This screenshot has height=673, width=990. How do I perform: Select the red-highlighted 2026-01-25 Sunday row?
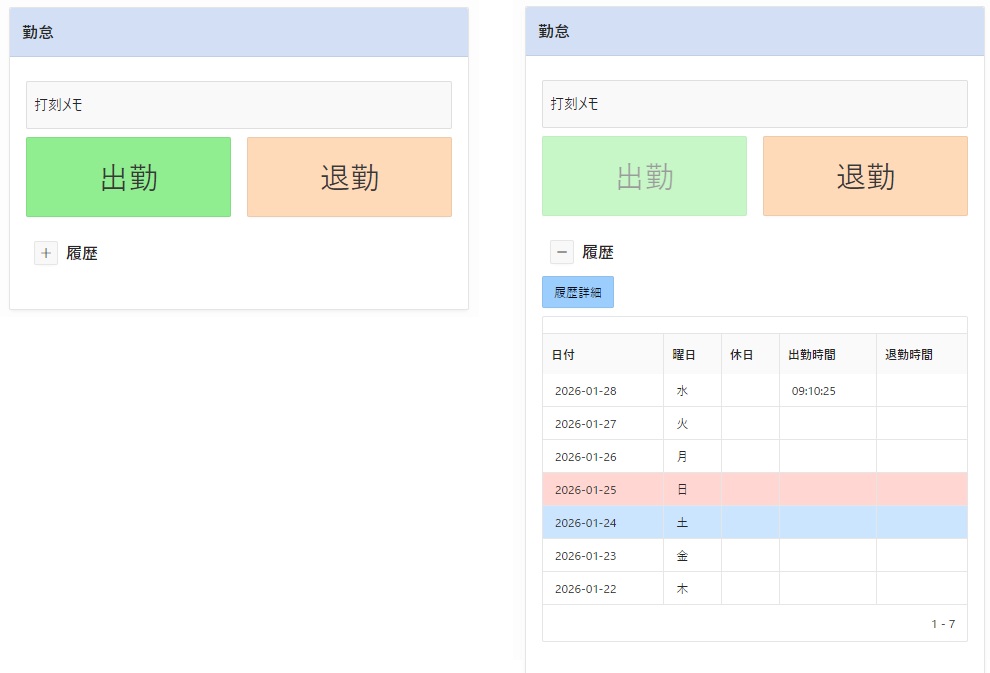pyautogui.click(x=754, y=489)
